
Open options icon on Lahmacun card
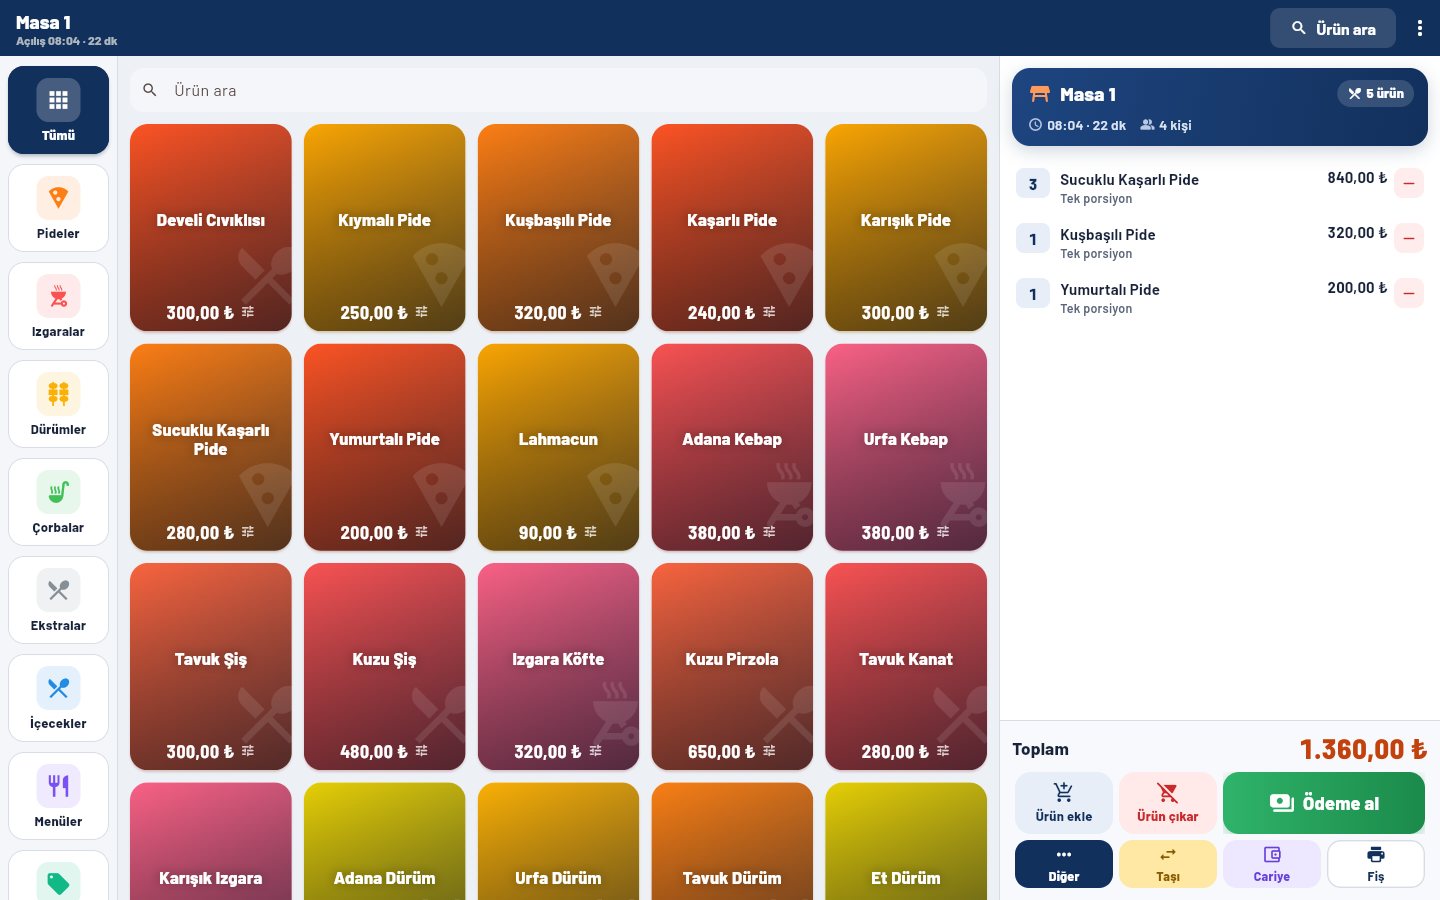590,532
